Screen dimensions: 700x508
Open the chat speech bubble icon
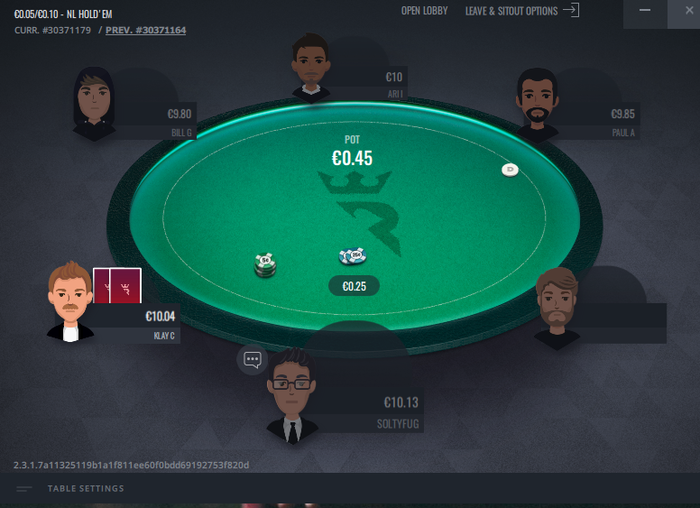click(252, 359)
